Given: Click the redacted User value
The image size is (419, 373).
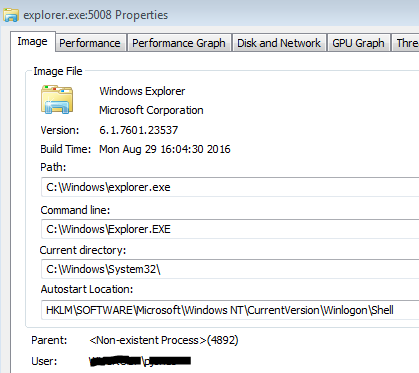Looking at the screenshot, I should tap(140, 361).
